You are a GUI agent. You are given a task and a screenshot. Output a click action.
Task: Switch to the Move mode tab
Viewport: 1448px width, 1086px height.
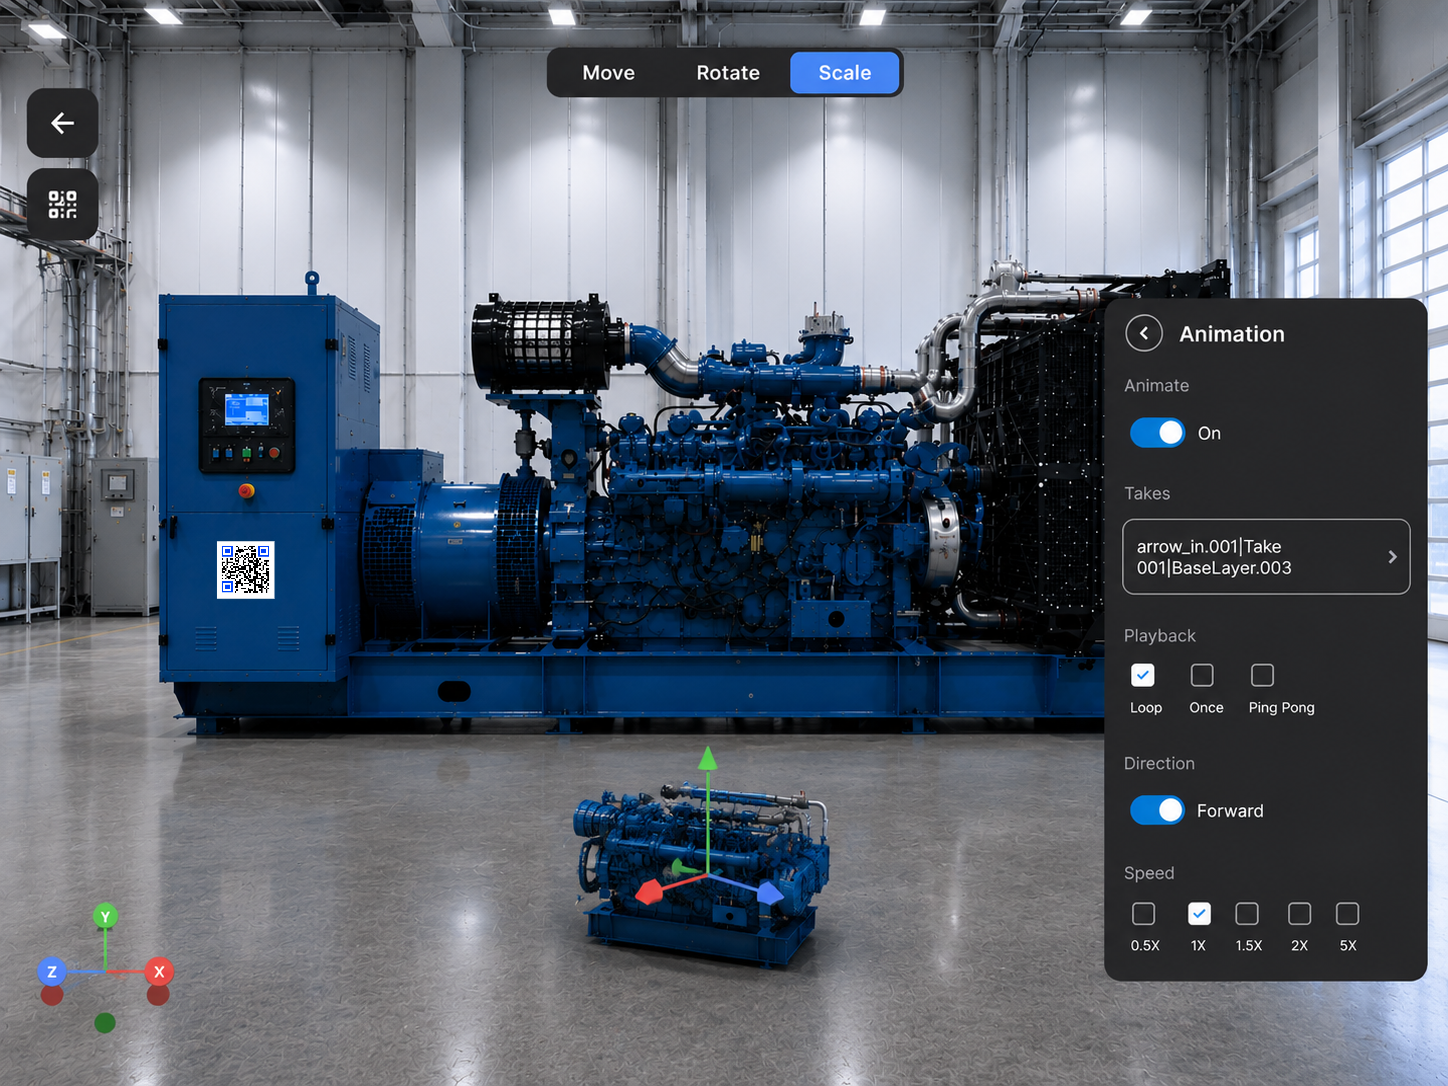click(609, 73)
